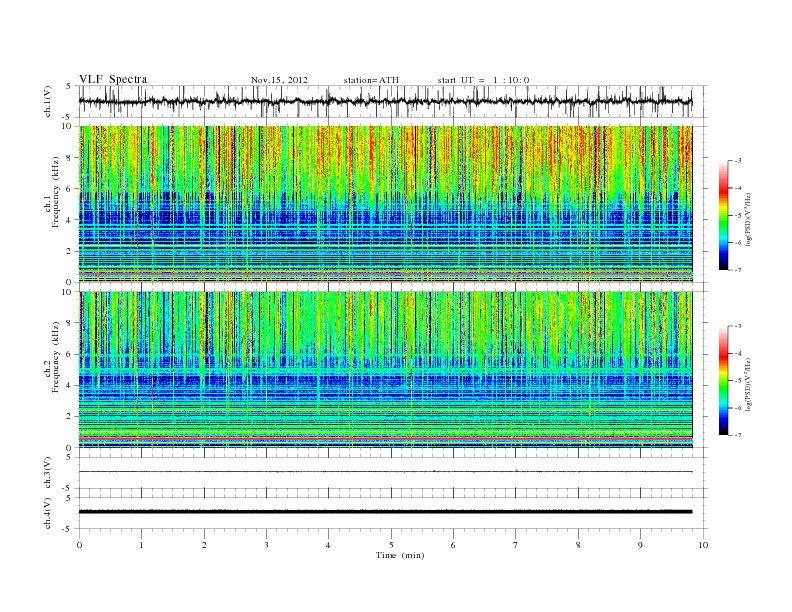Click the ch.2 spectrogram plot
Image resolution: width=792 pixels, height=612 pixels.
point(385,369)
